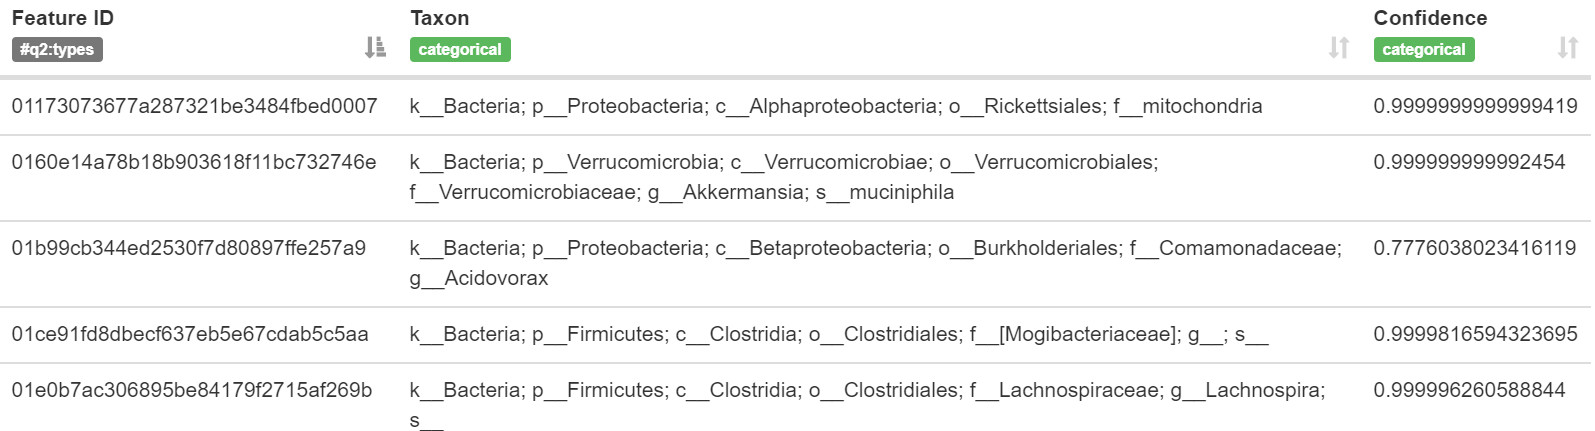Click the Taxon categorical badge
1595x431 pixels.
(x=460, y=49)
